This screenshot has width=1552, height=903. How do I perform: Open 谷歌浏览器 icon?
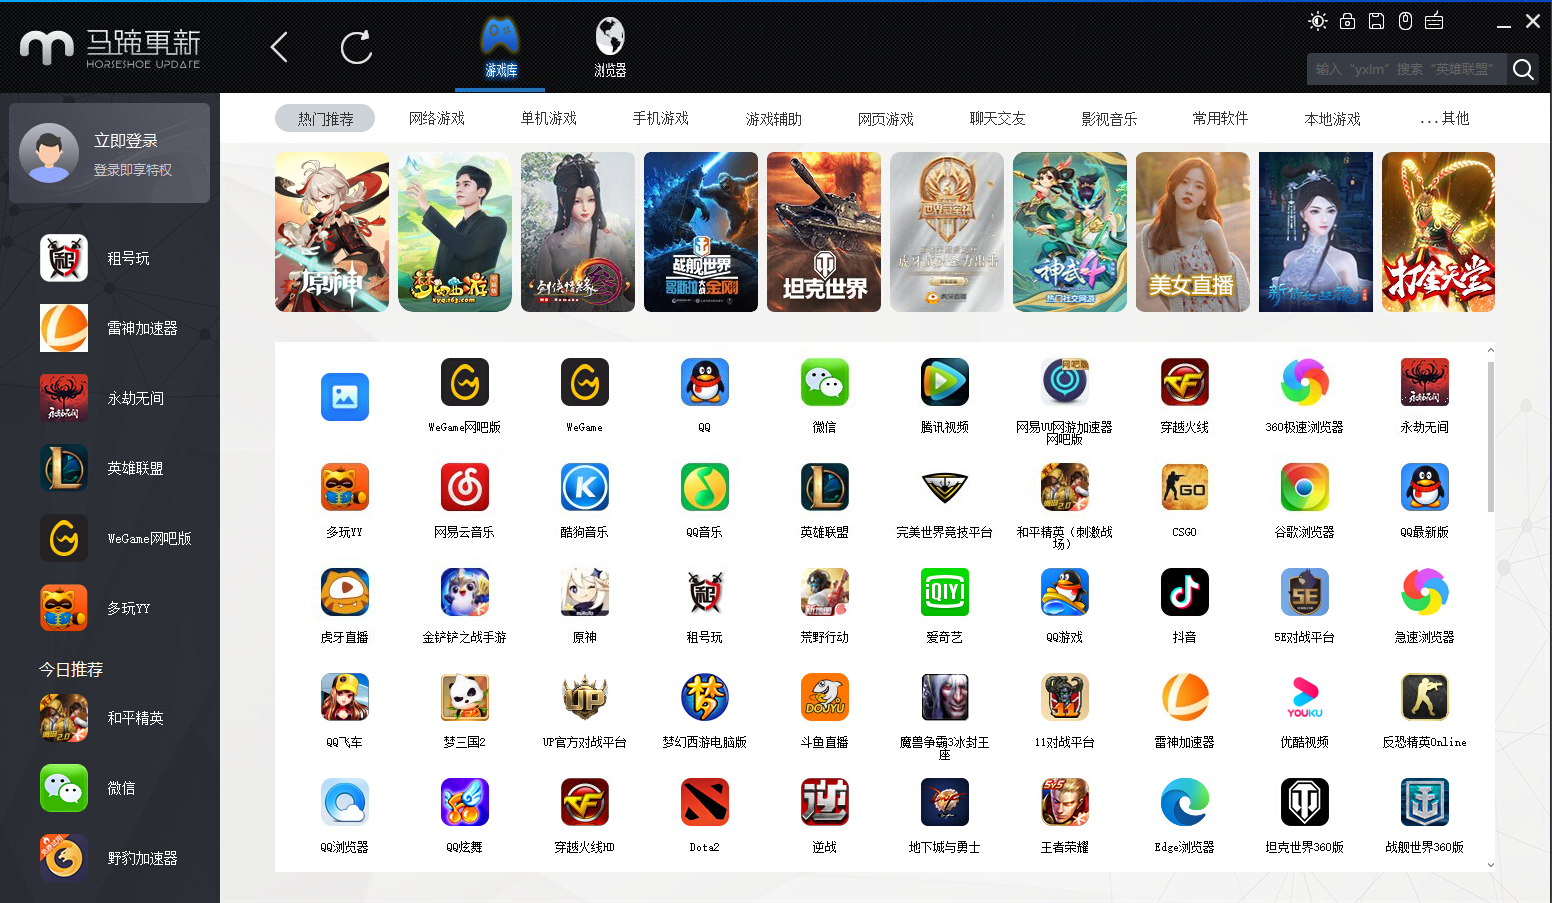(1305, 487)
